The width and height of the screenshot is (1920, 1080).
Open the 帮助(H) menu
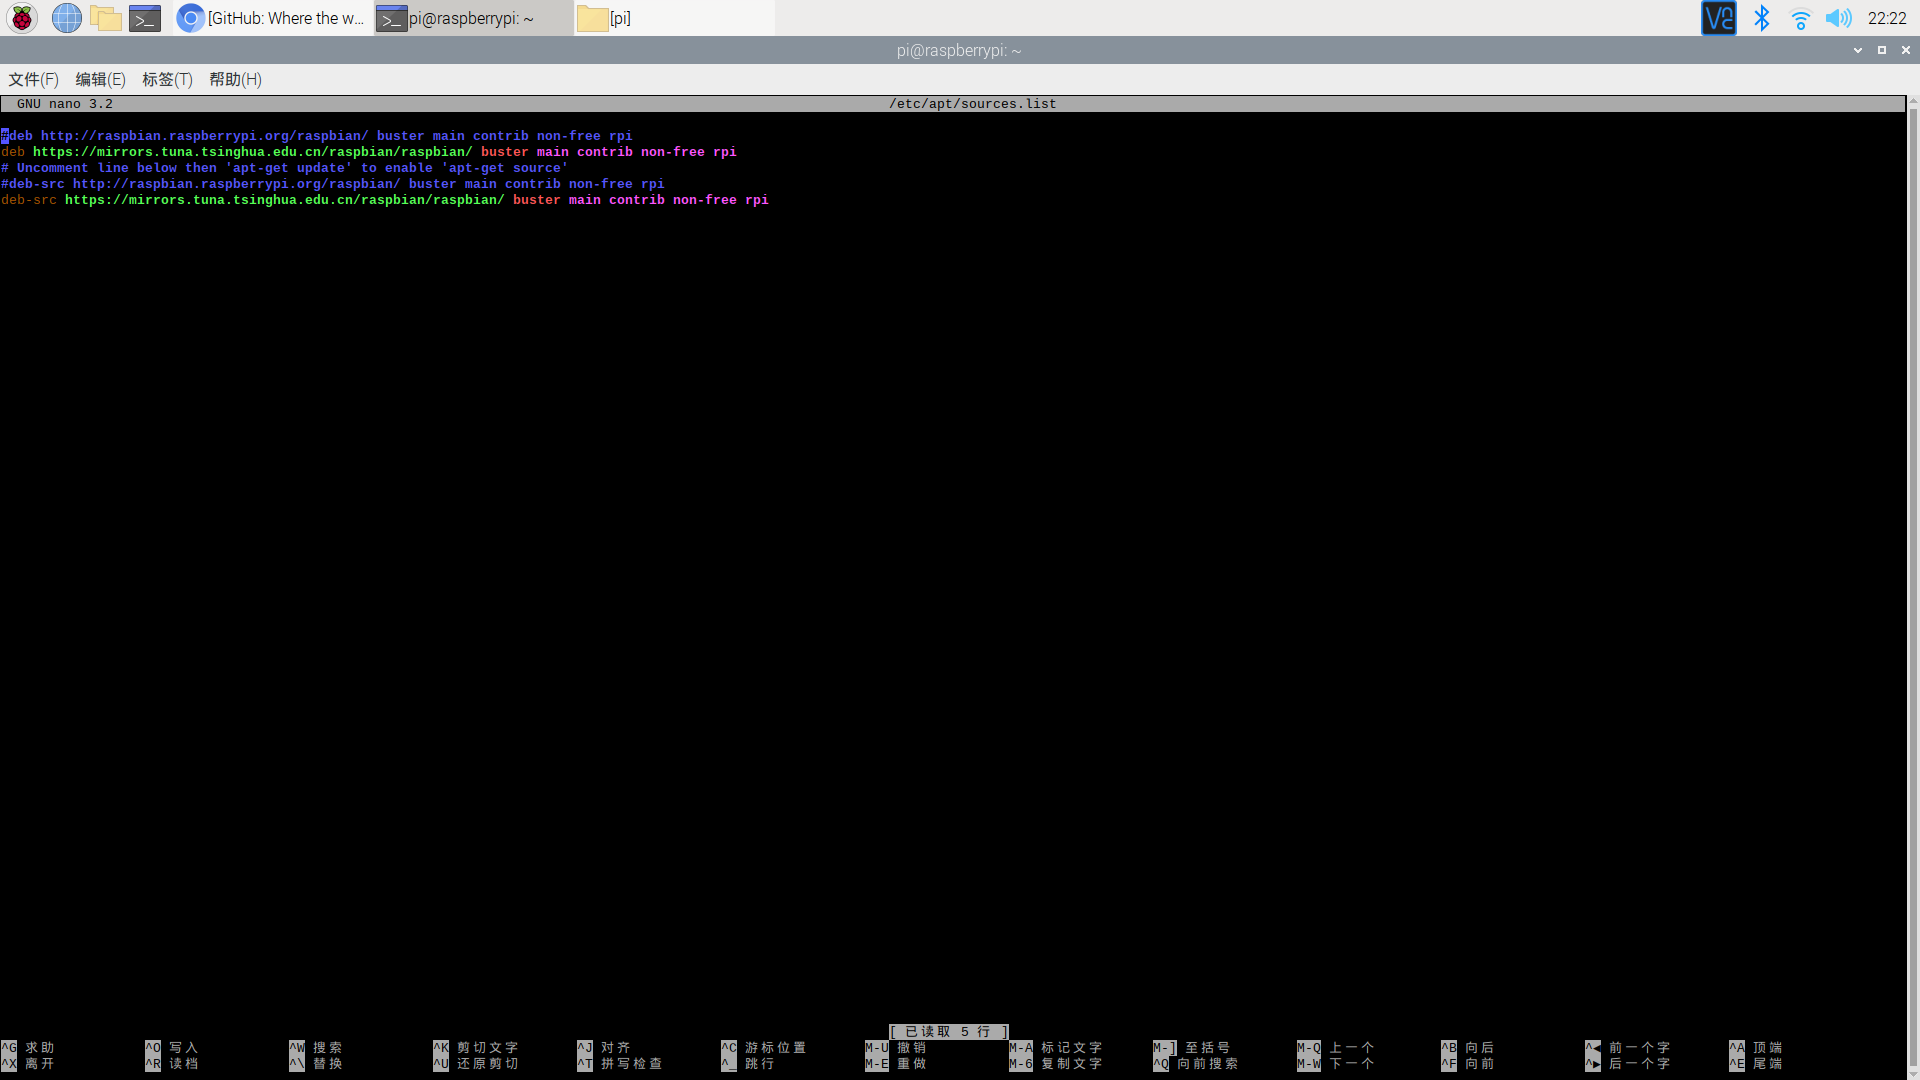click(x=235, y=80)
